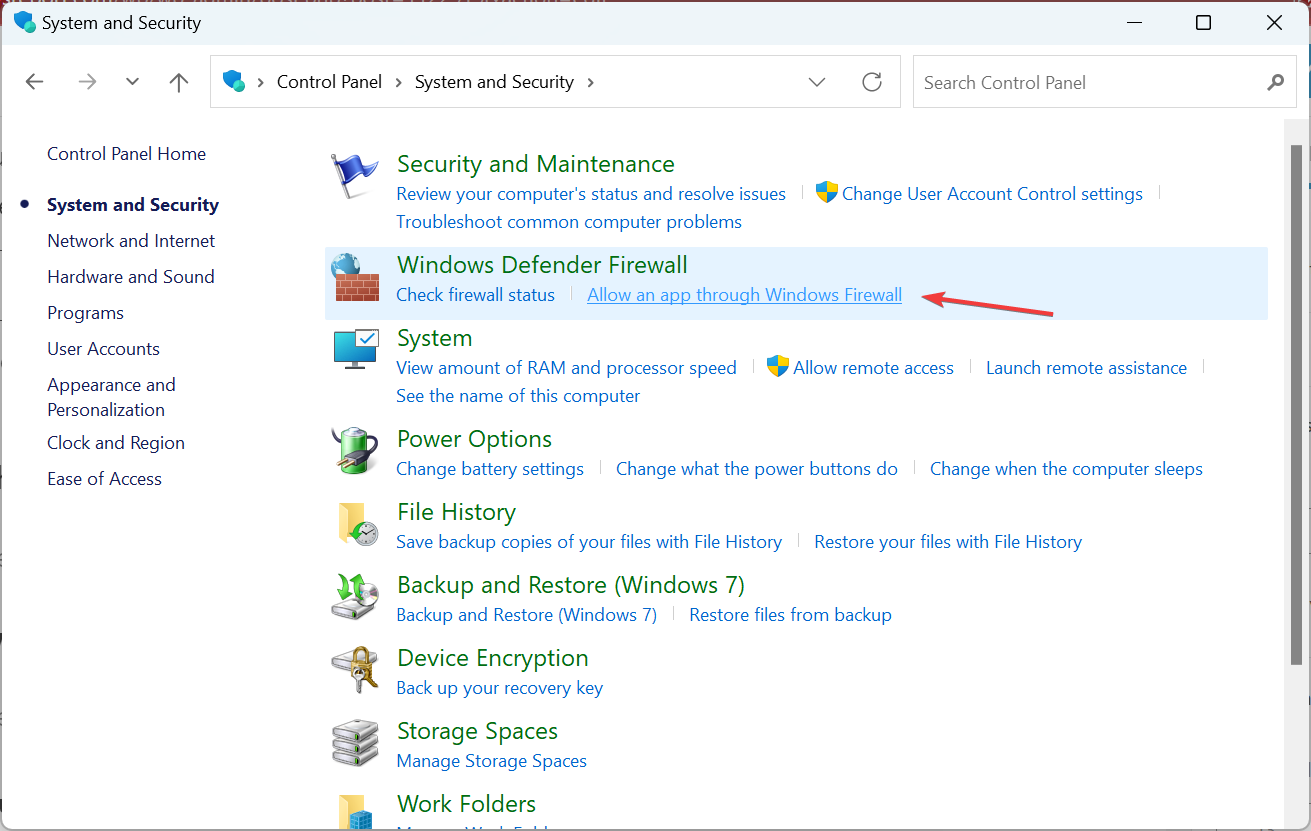Select System and Security in the breadcrumb
The image size is (1311, 831).
[x=494, y=82]
